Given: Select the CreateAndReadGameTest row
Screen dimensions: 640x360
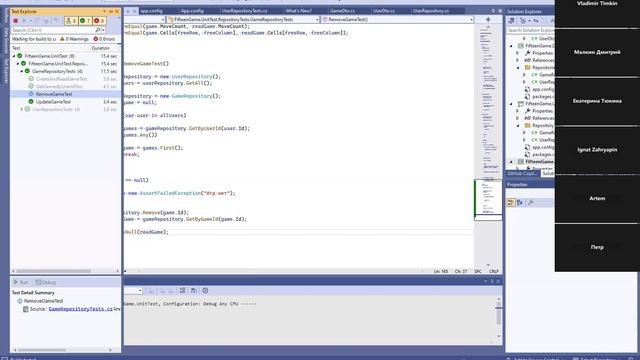Looking at the screenshot, I should [x=65, y=79].
